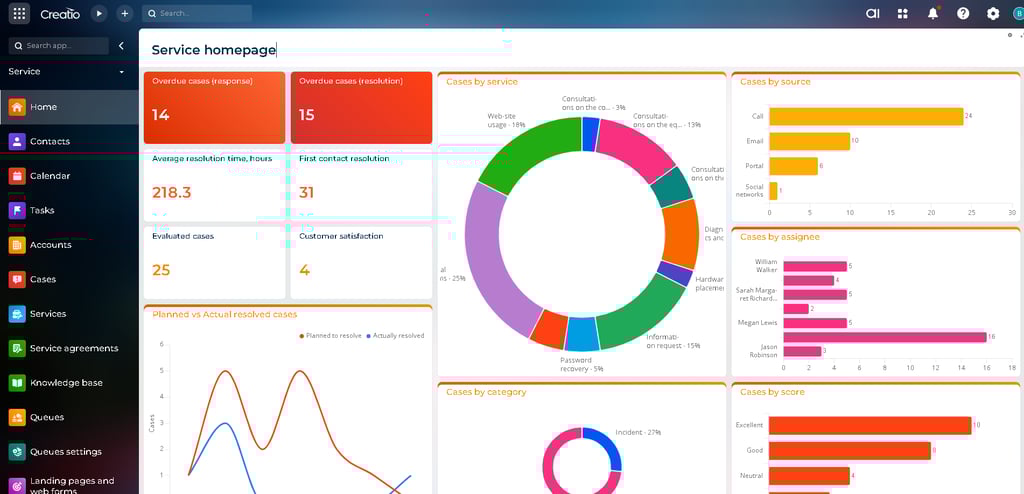Toggle Actually resolved legend item
The height and width of the screenshot is (494, 1024).
395,336
